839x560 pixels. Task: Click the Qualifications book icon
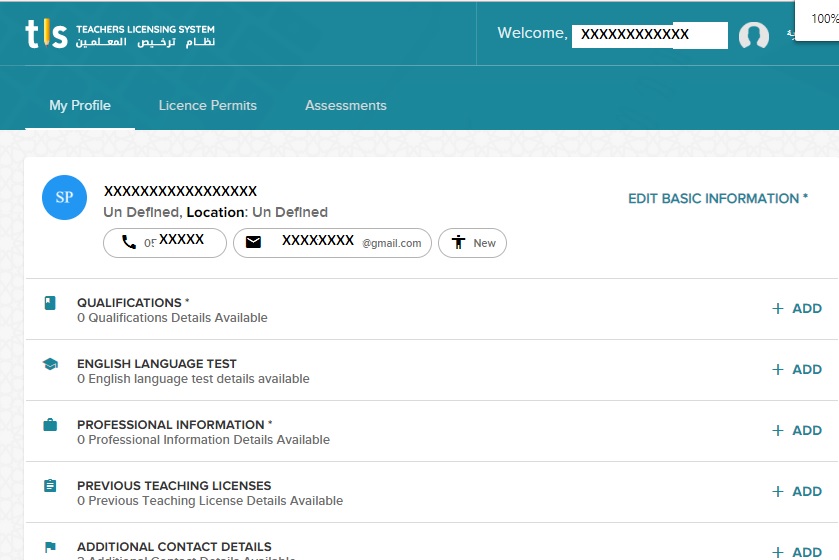click(50, 303)
